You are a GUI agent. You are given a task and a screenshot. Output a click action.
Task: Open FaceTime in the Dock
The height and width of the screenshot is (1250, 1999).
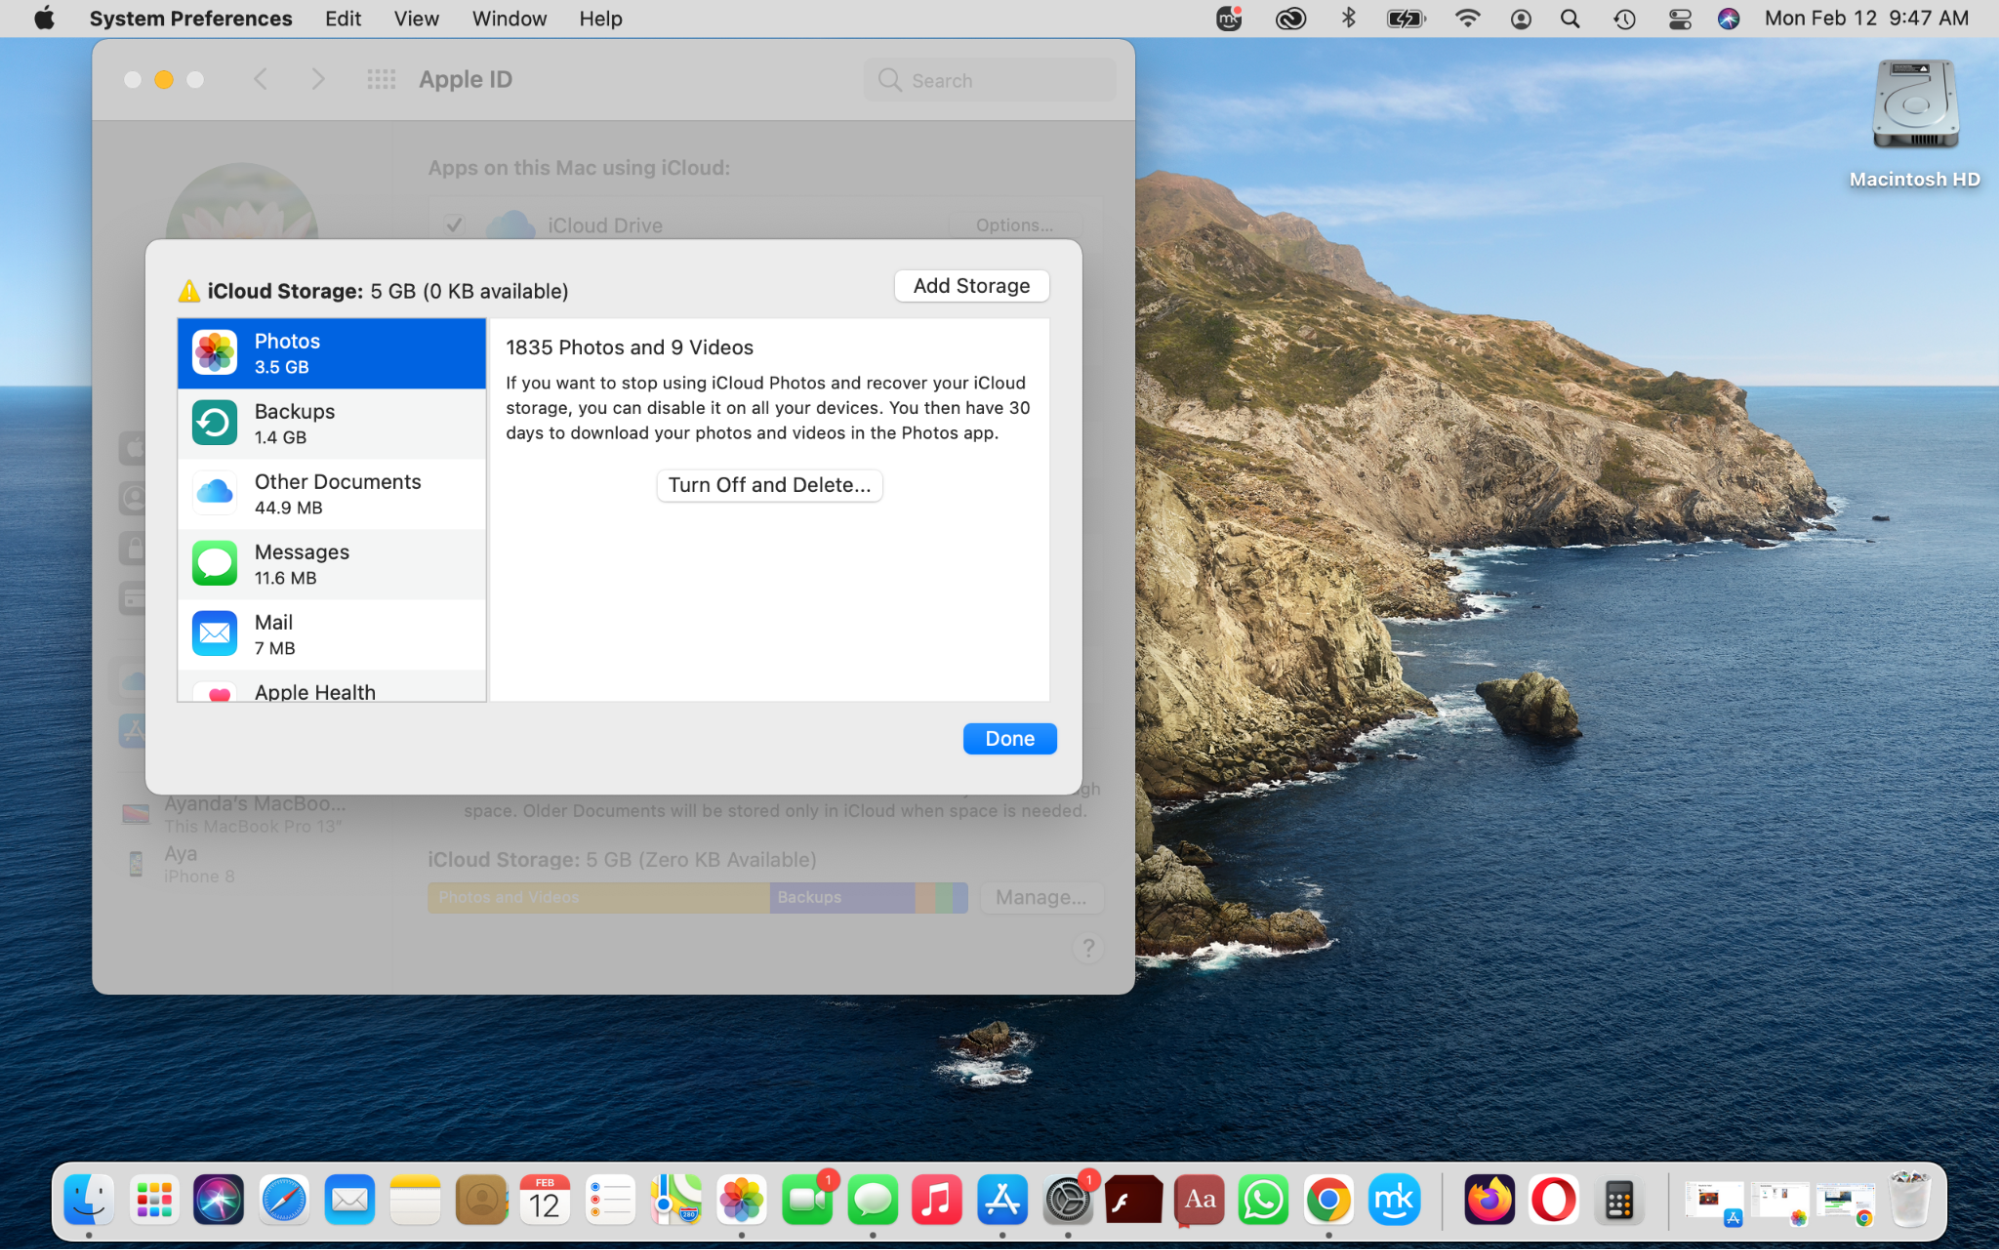click(x=807, y=1199)
